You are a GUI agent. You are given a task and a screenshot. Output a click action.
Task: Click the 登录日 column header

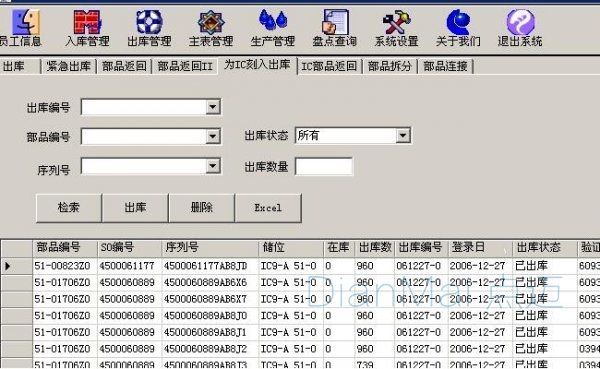coord(480,248)
